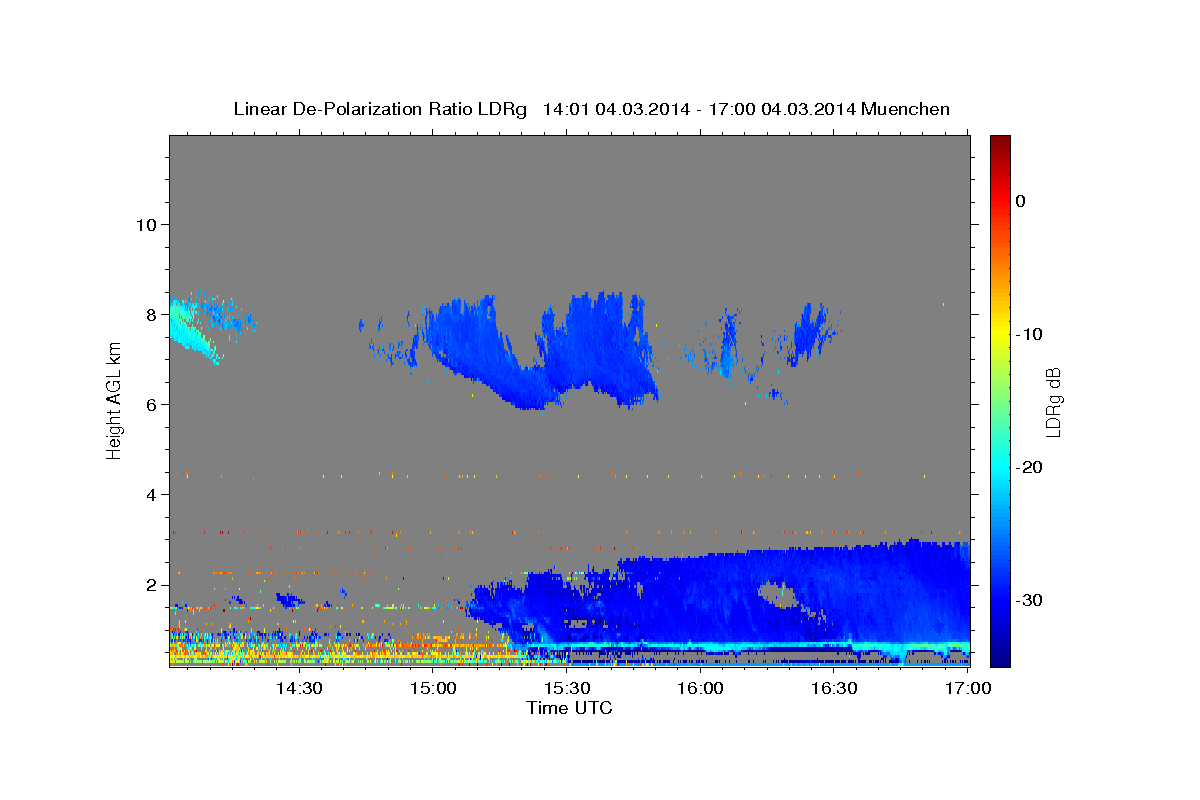Click the height tick label 4
The image size is (1200, 800).
(x=150, y=494)
